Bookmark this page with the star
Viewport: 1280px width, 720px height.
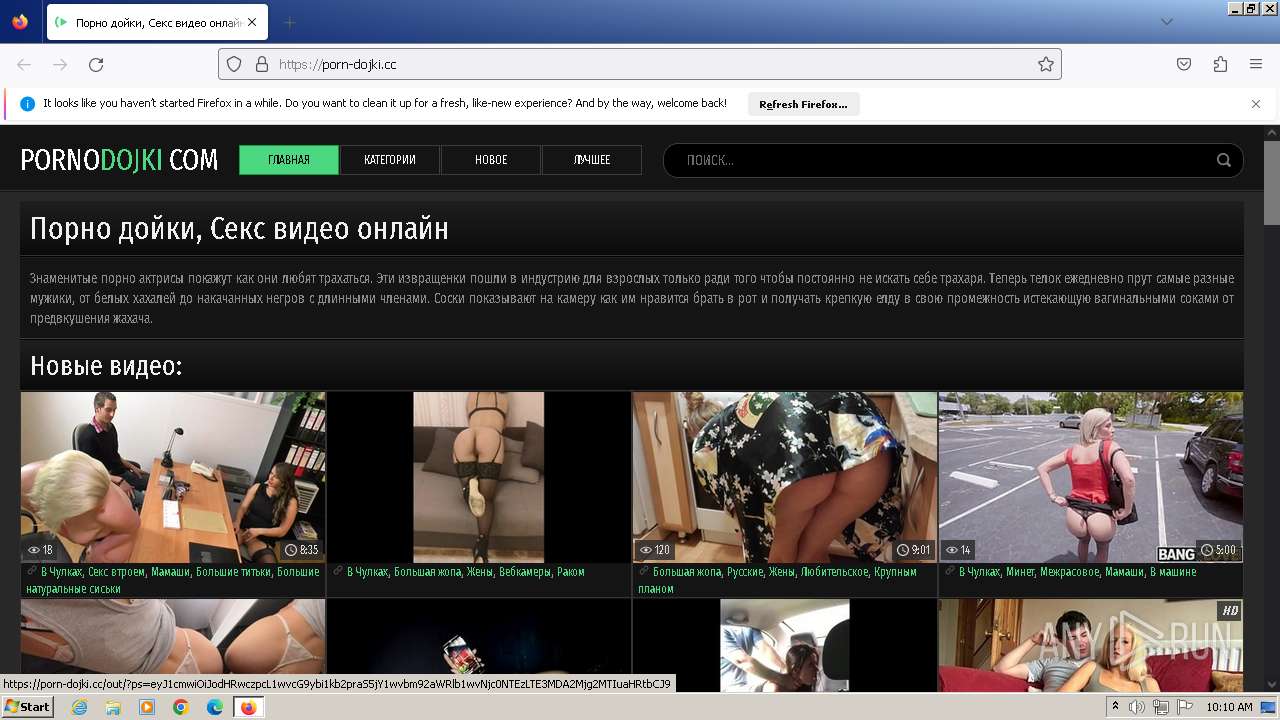[x=1046, y=64]
